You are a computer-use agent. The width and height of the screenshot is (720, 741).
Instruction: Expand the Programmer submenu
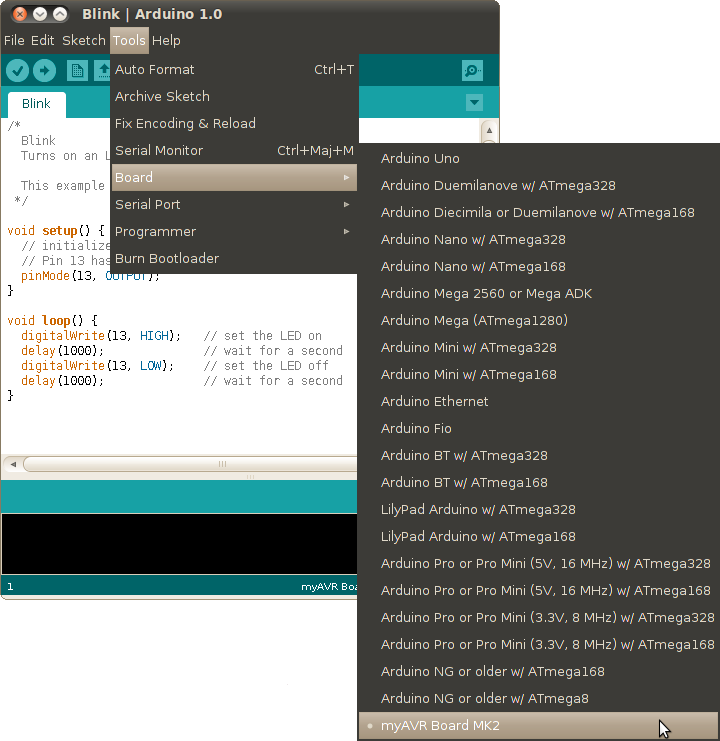coord(234,232)
